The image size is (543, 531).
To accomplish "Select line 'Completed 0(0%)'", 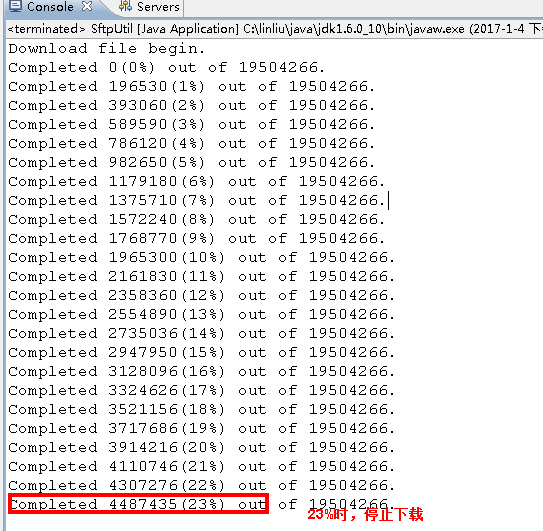I will point(167,68).
